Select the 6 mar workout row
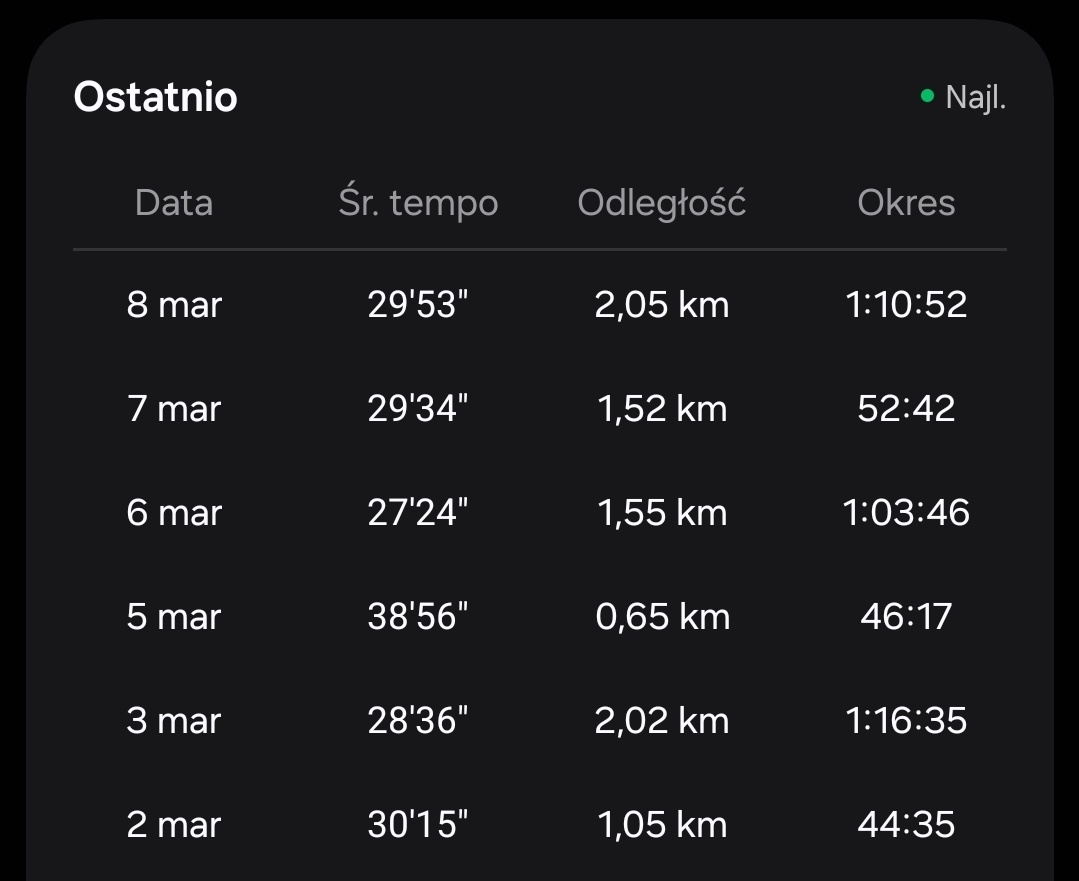 (x=174, y=512)
